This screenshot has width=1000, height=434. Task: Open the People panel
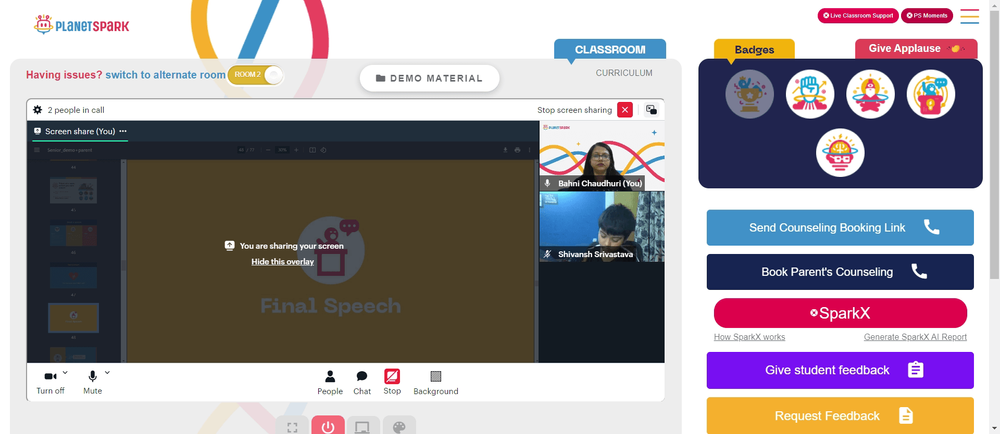pos(330,382)
